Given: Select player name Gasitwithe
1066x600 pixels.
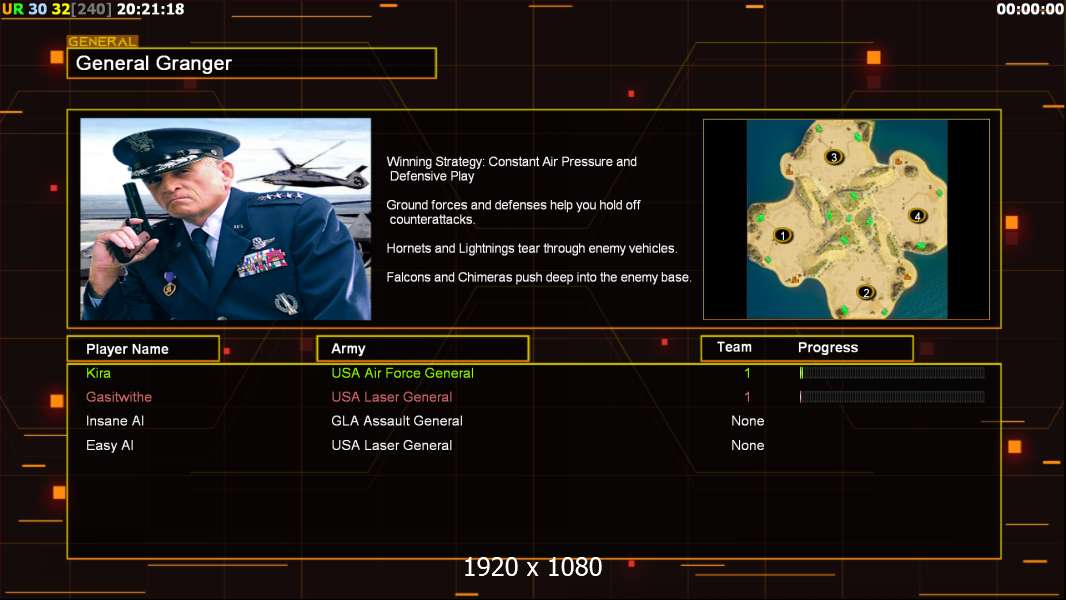Looking at the screenshot, I should point(119,397).
